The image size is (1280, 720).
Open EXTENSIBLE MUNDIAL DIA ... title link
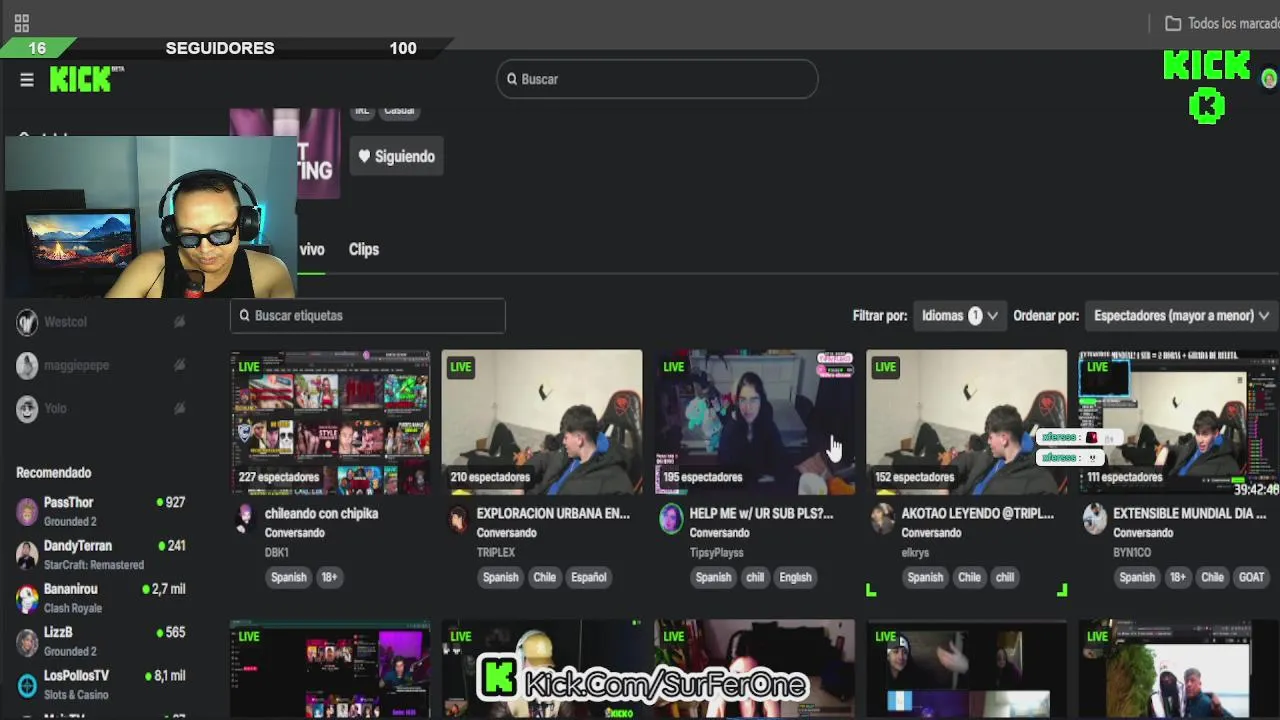pyautogui.click(x=1189, y=513)
